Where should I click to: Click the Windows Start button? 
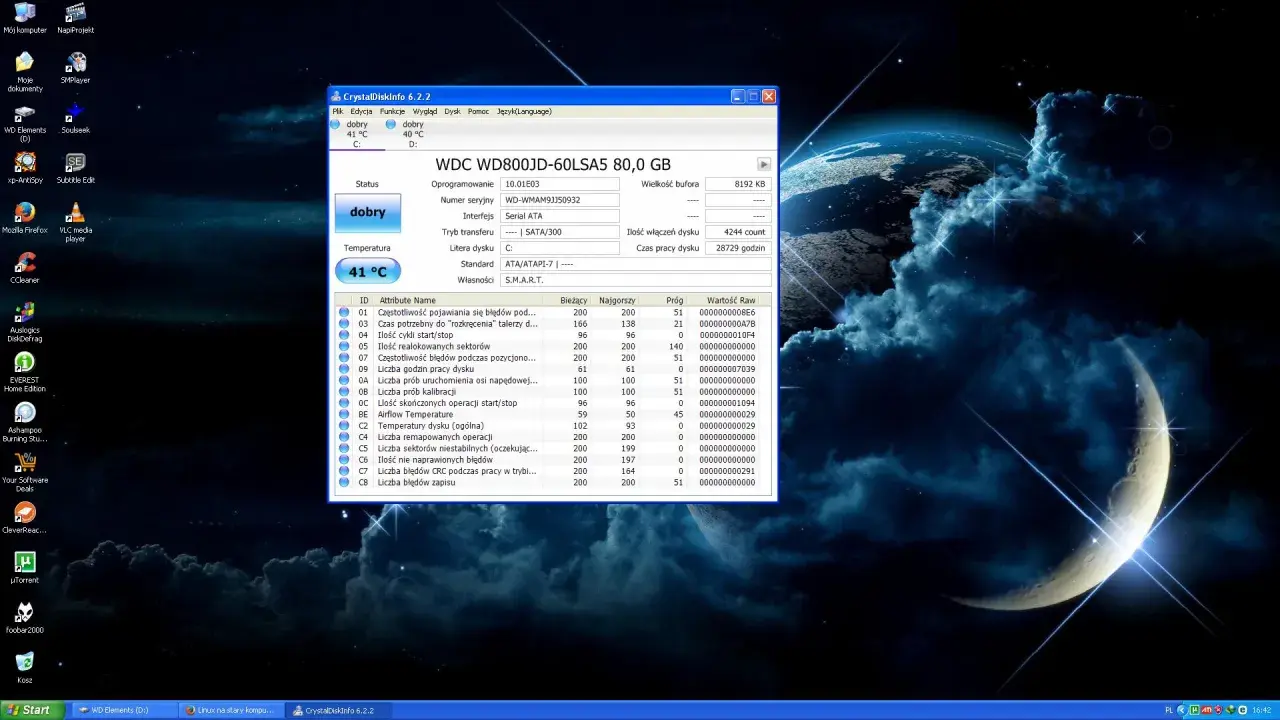point(32,710)
